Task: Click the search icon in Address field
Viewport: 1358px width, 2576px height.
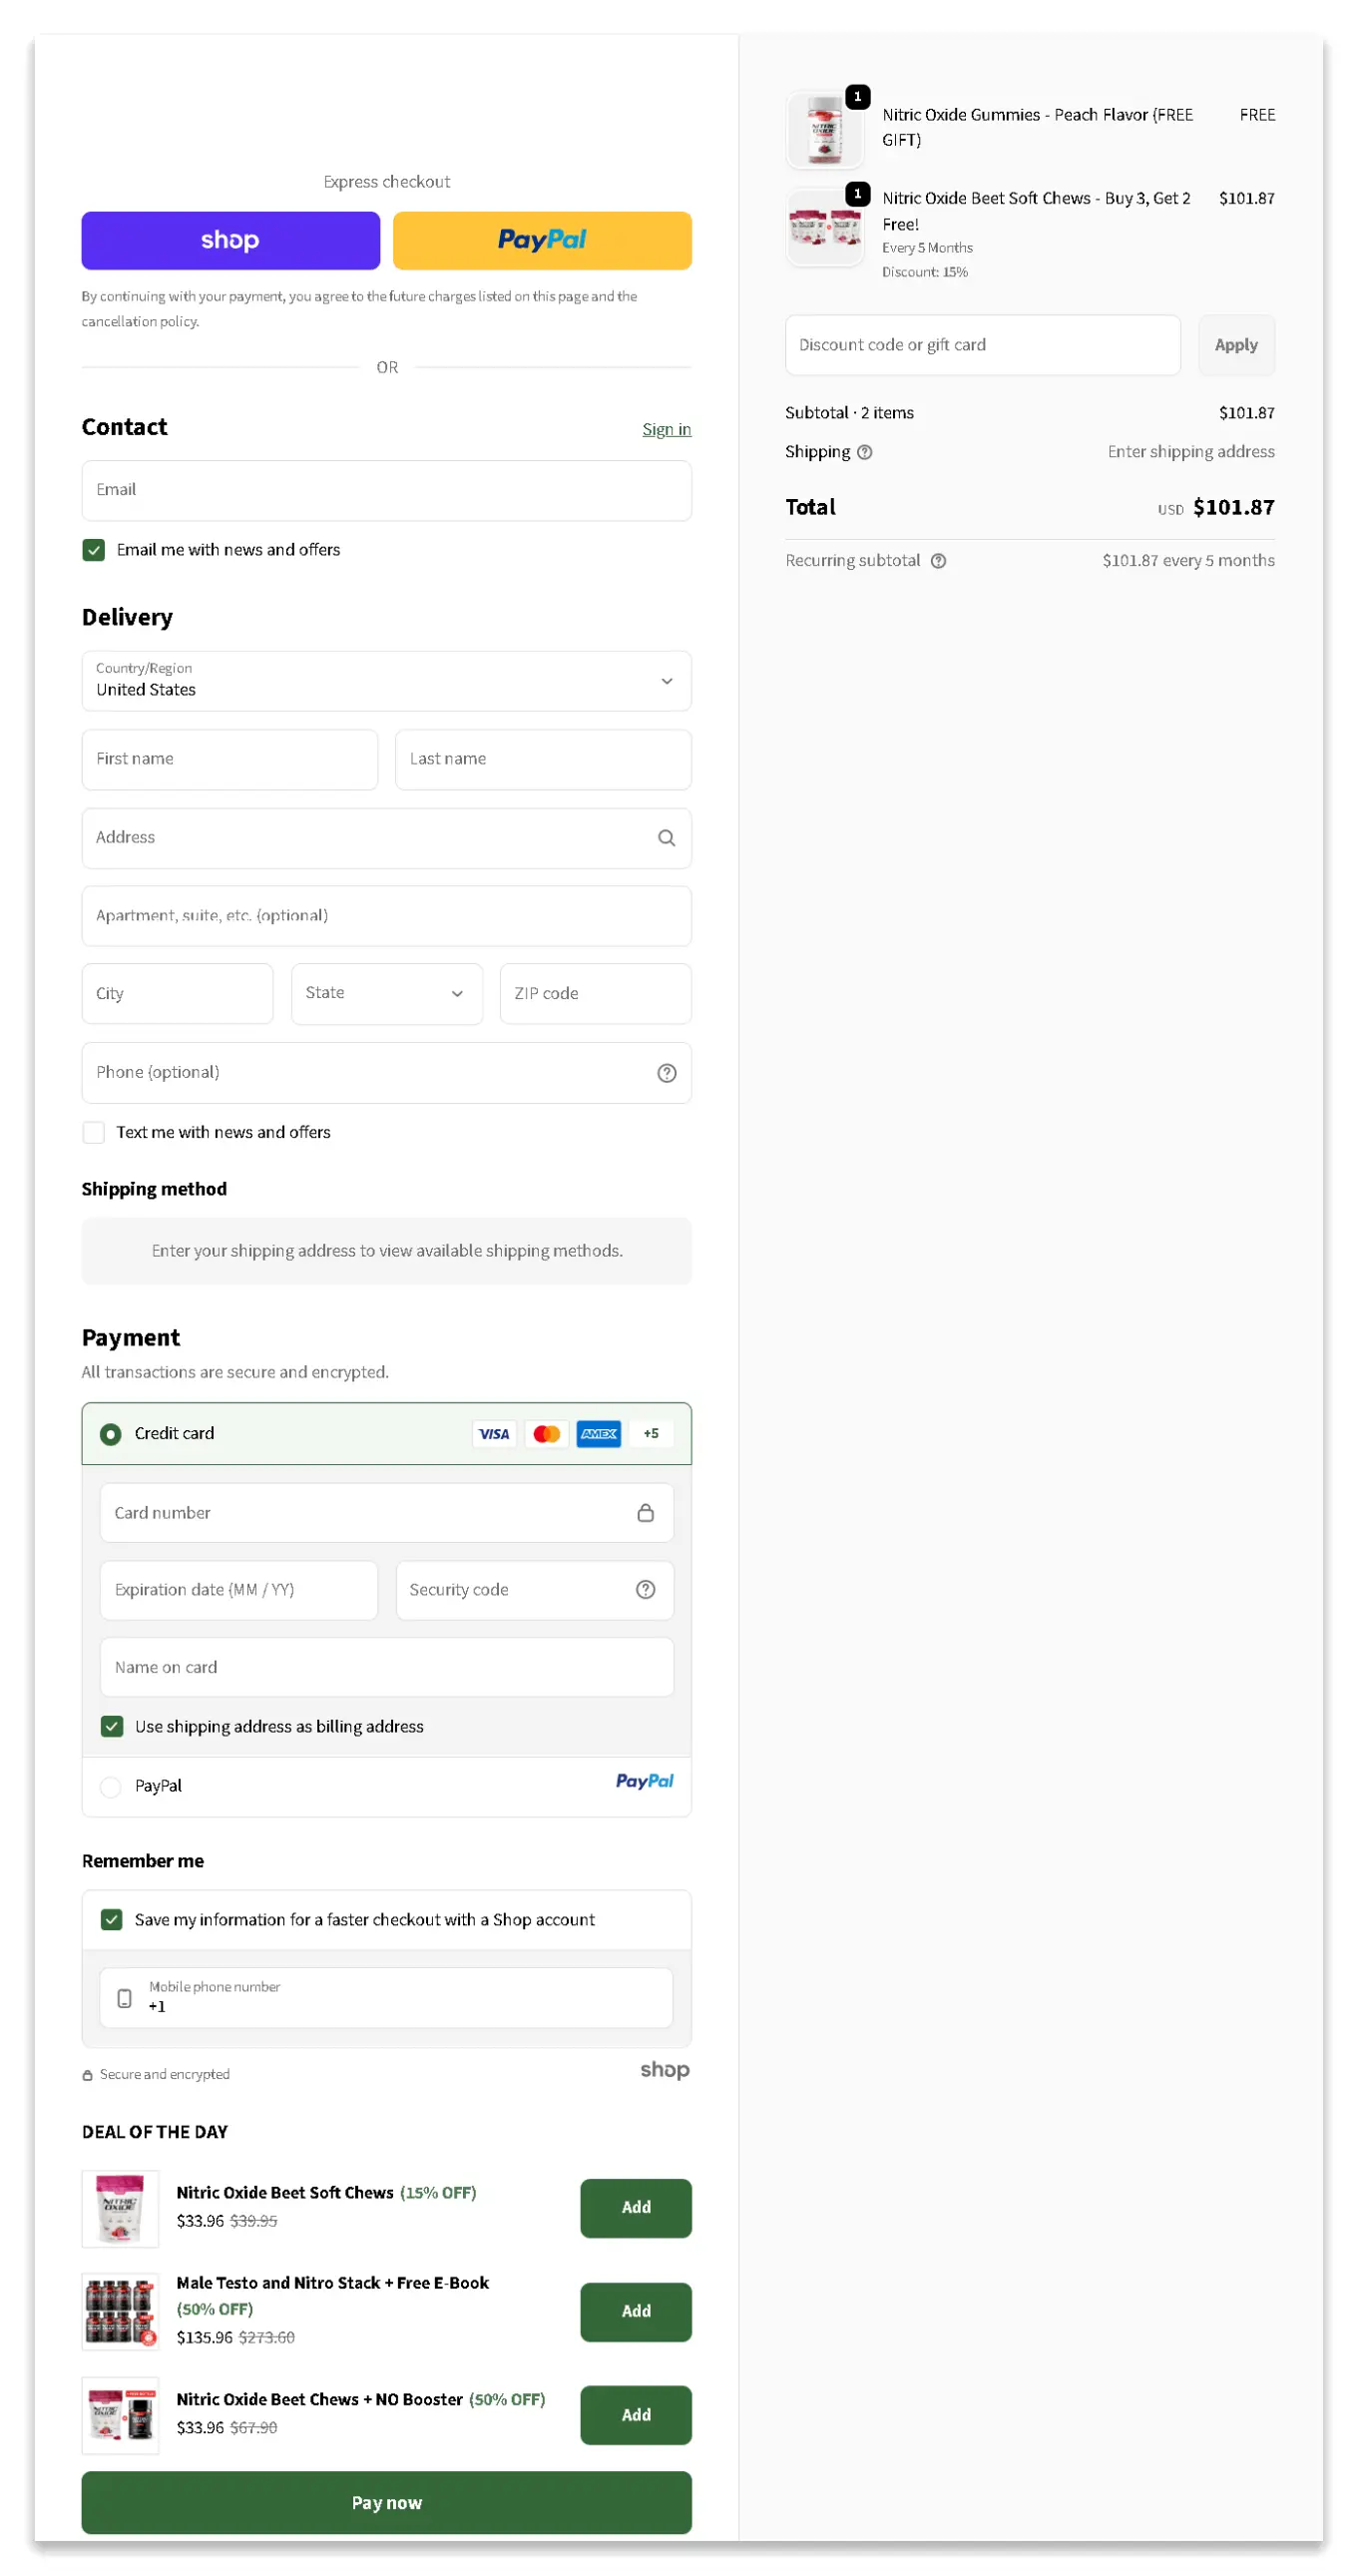Action: point(666,838)
